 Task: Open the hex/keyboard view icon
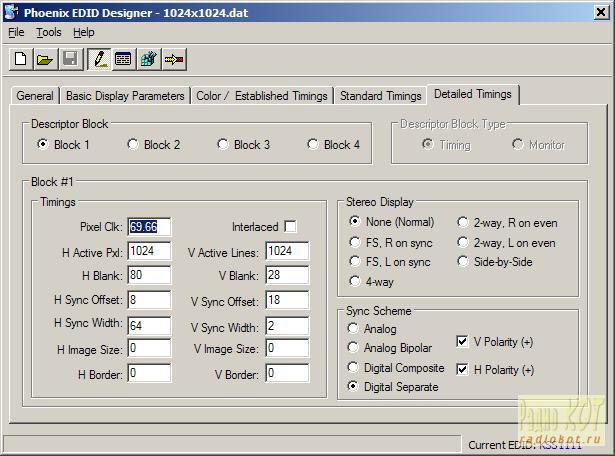pyautogui.click(x=124, y=59)
